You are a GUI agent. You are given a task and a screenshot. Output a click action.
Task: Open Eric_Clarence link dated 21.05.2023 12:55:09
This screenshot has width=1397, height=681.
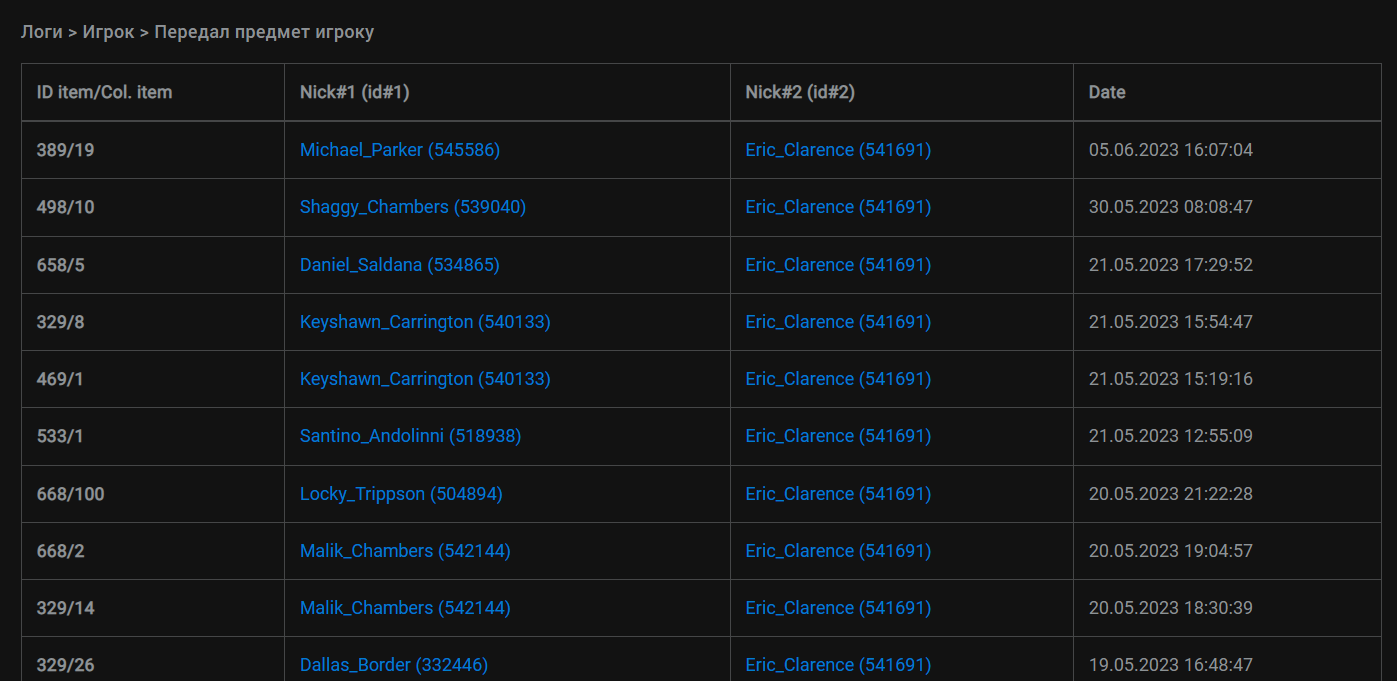pyautogui.click(x=838, y=436)
